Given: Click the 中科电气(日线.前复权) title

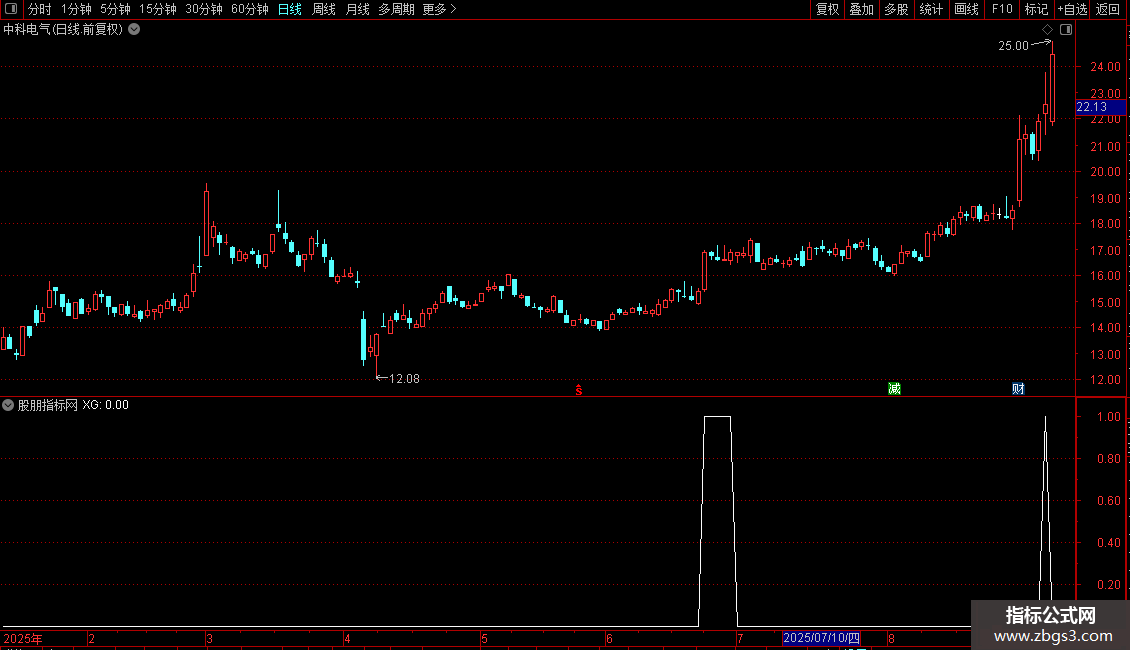Looking at the screenshot, I should pos(63,30).
